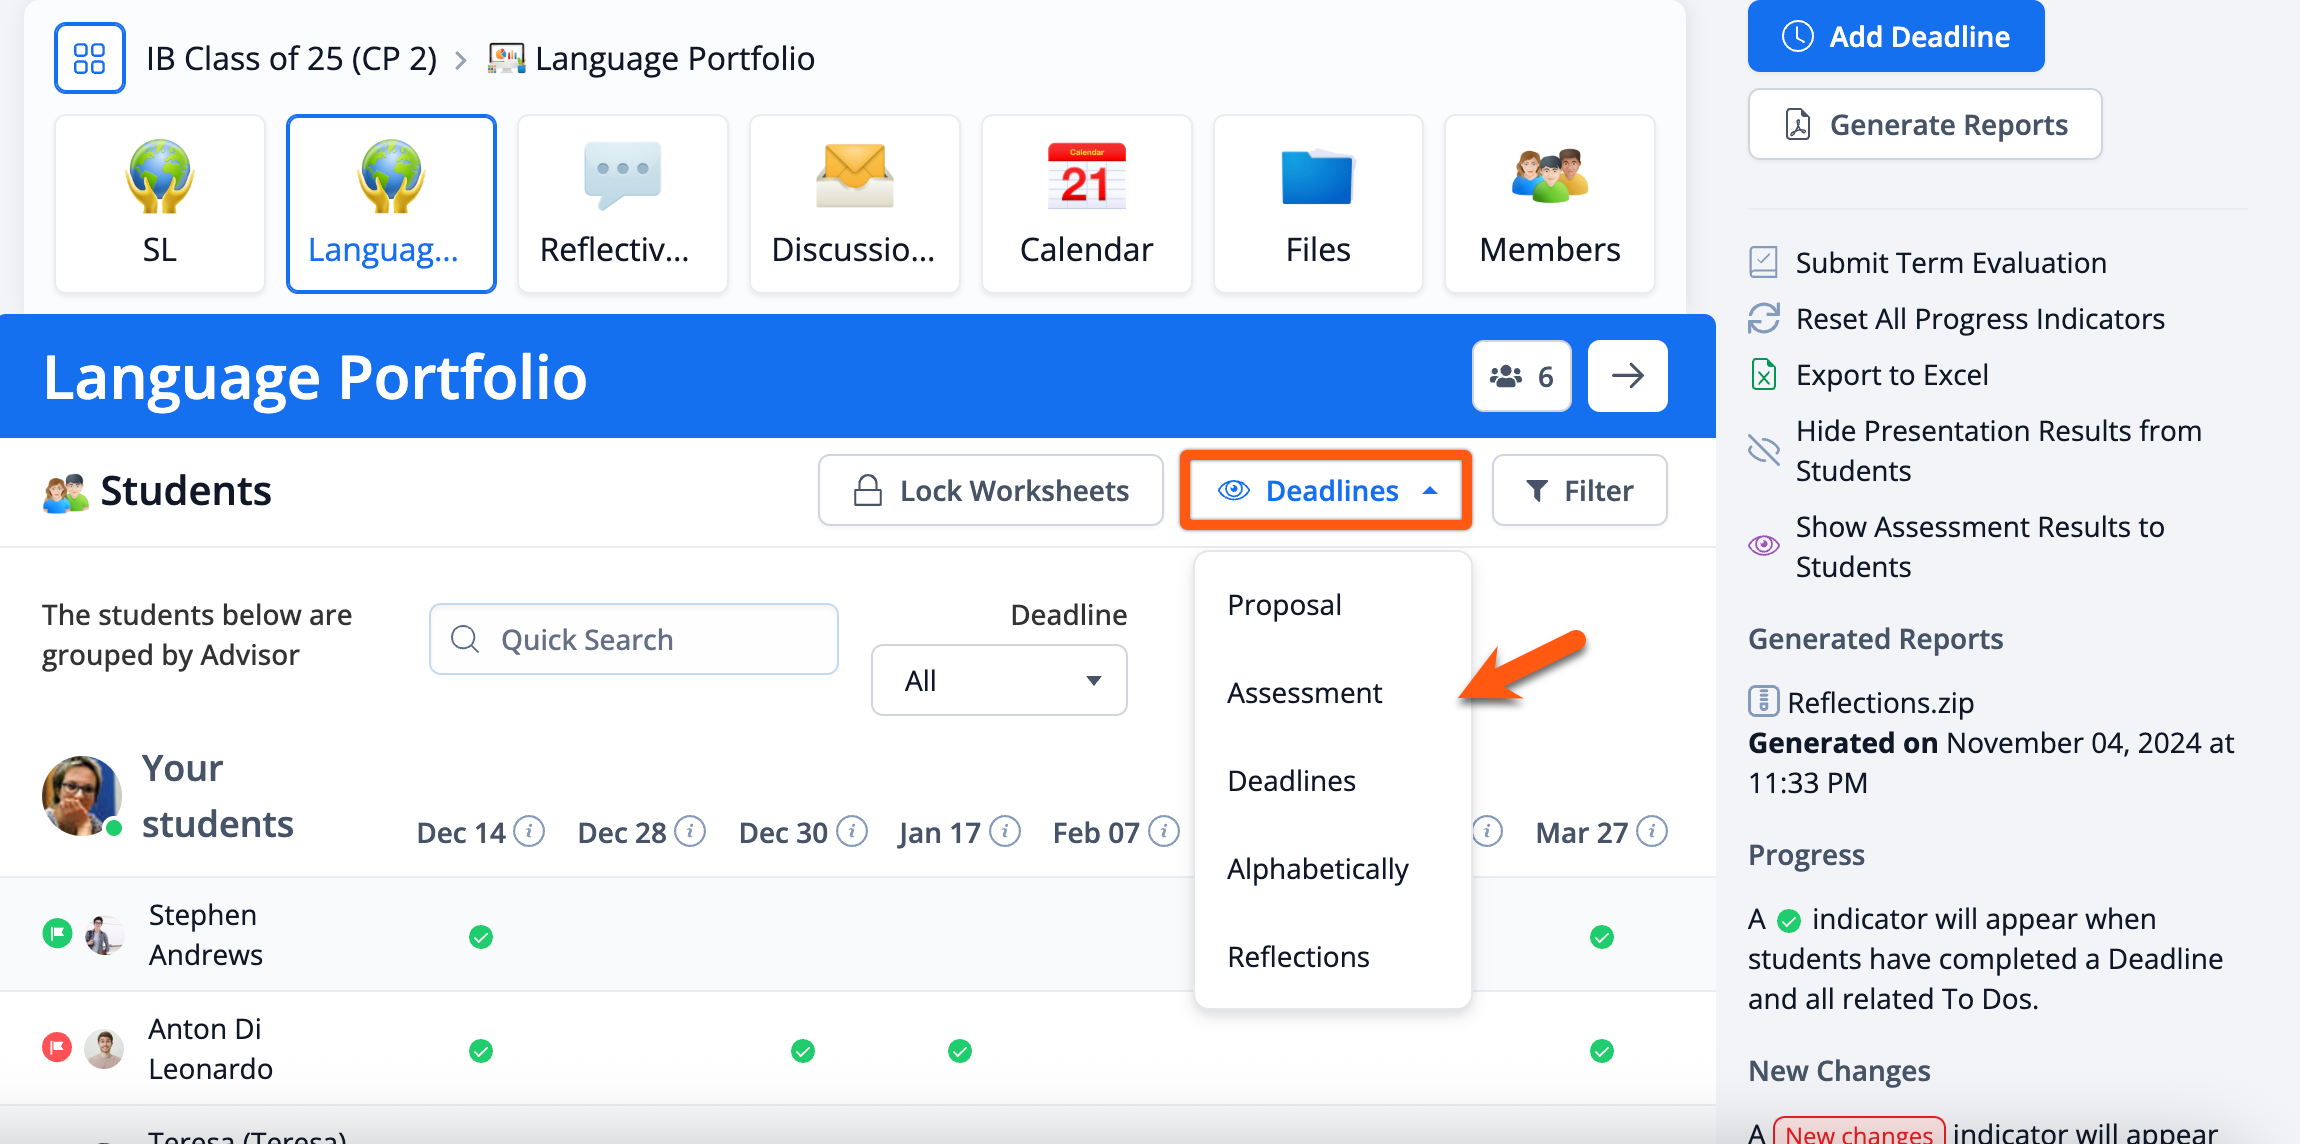
Task: Click the dashboard grid icon in breadcrumb
Action: (x=89, y=58)
